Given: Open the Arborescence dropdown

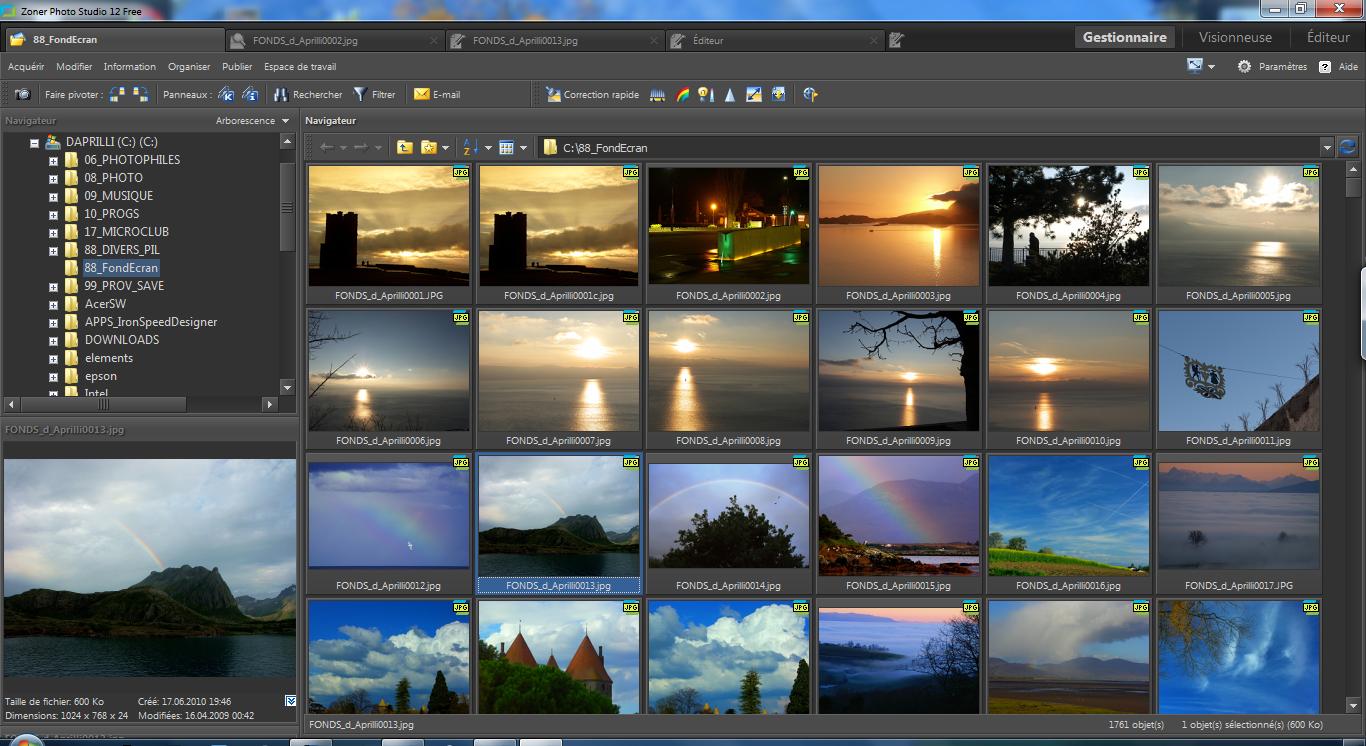Looking at the screenshot, I should [251, 121].
